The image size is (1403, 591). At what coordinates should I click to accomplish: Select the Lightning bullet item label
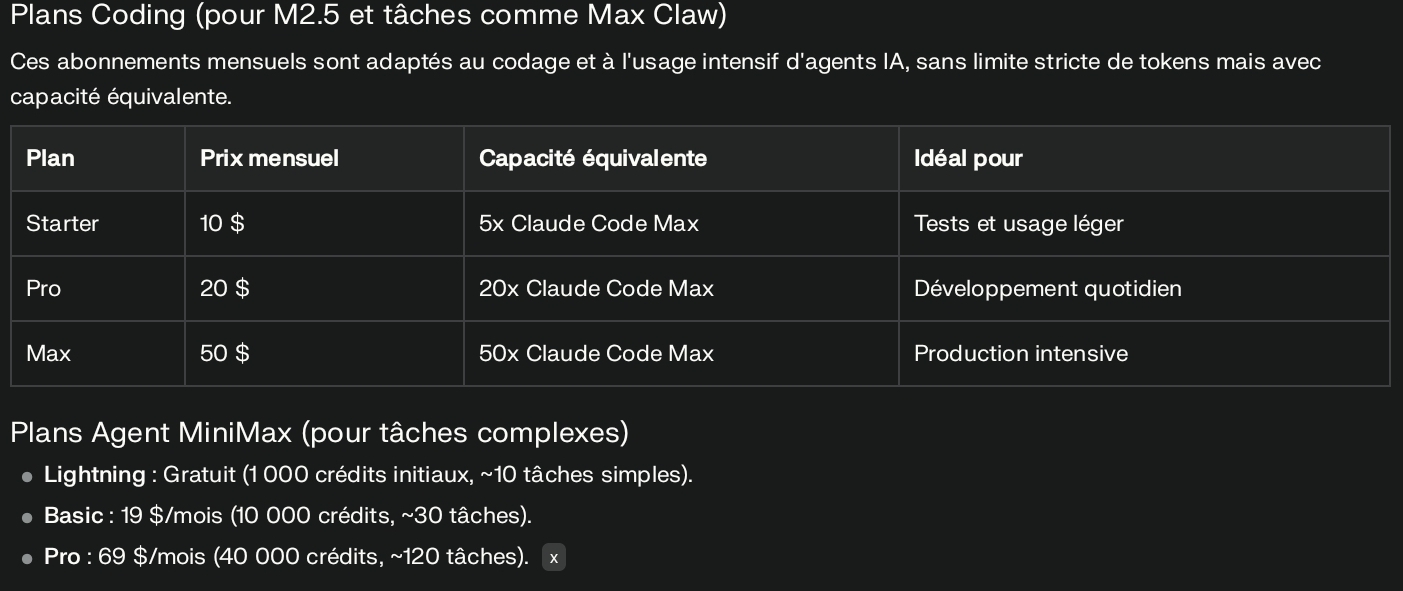click(x=95, y=474)
